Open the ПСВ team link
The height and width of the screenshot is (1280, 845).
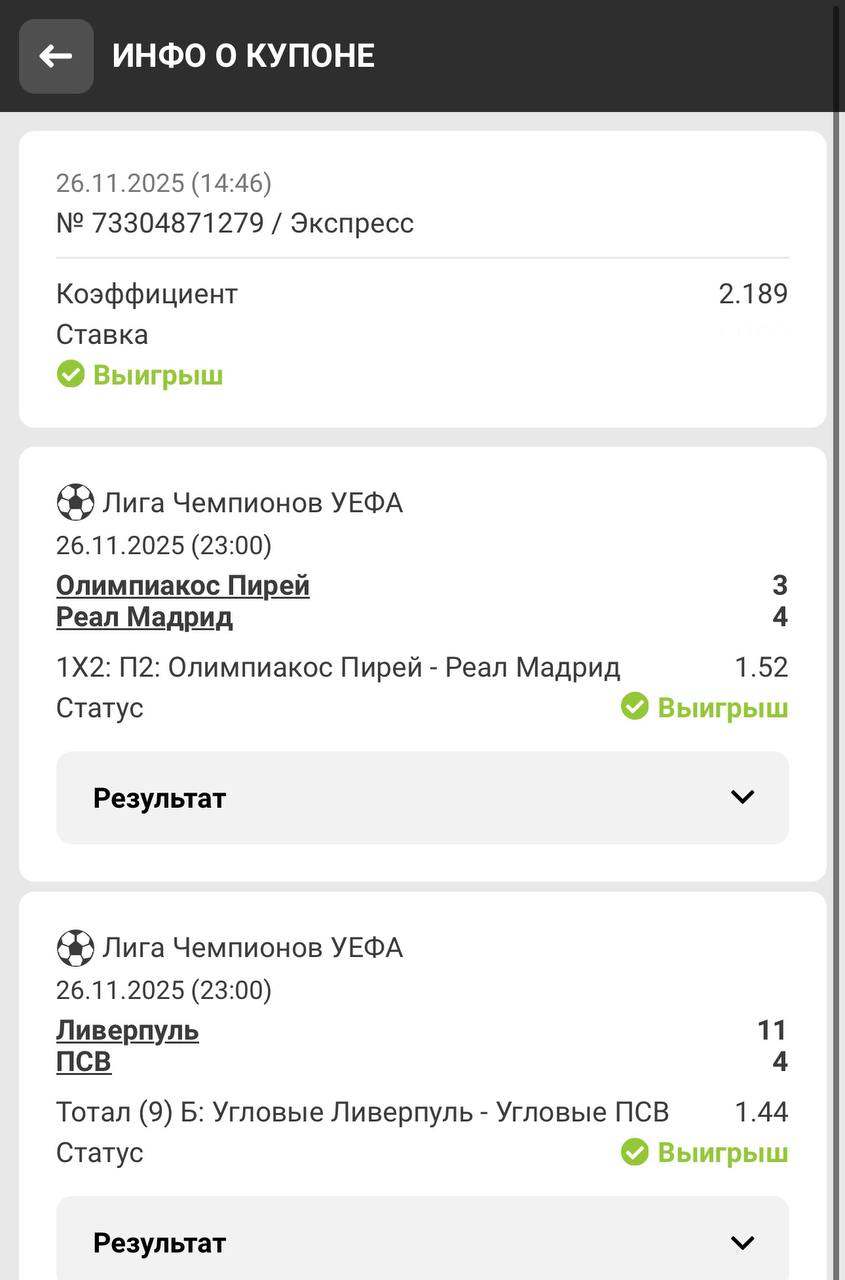click(84, 1062)
